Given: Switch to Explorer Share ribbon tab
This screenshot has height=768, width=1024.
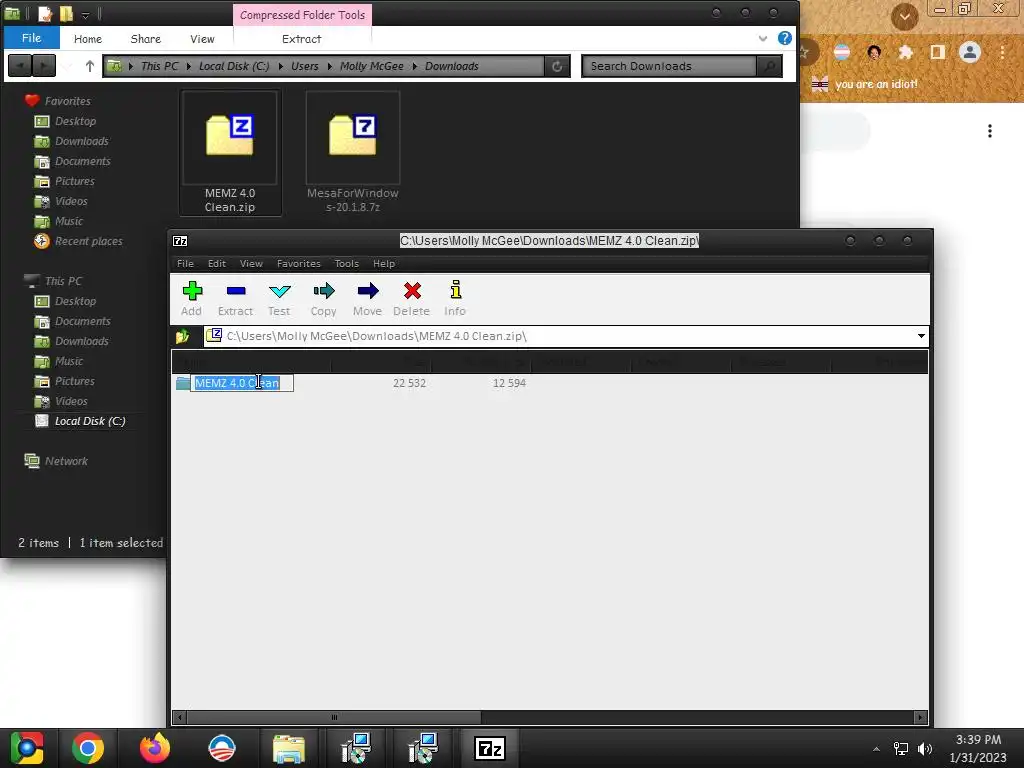Looking at the screenshot, I should click(146, 39).
